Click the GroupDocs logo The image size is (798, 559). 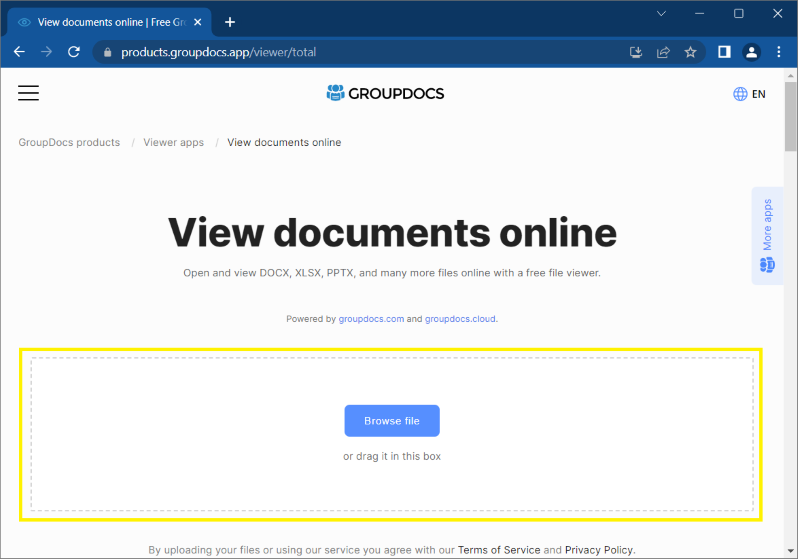tap(385, 93)
